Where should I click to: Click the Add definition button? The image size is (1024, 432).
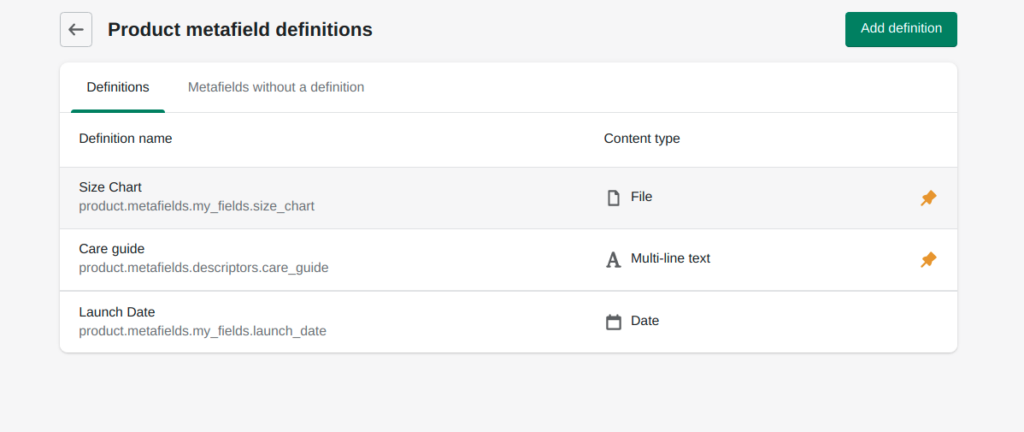(900, 29)
